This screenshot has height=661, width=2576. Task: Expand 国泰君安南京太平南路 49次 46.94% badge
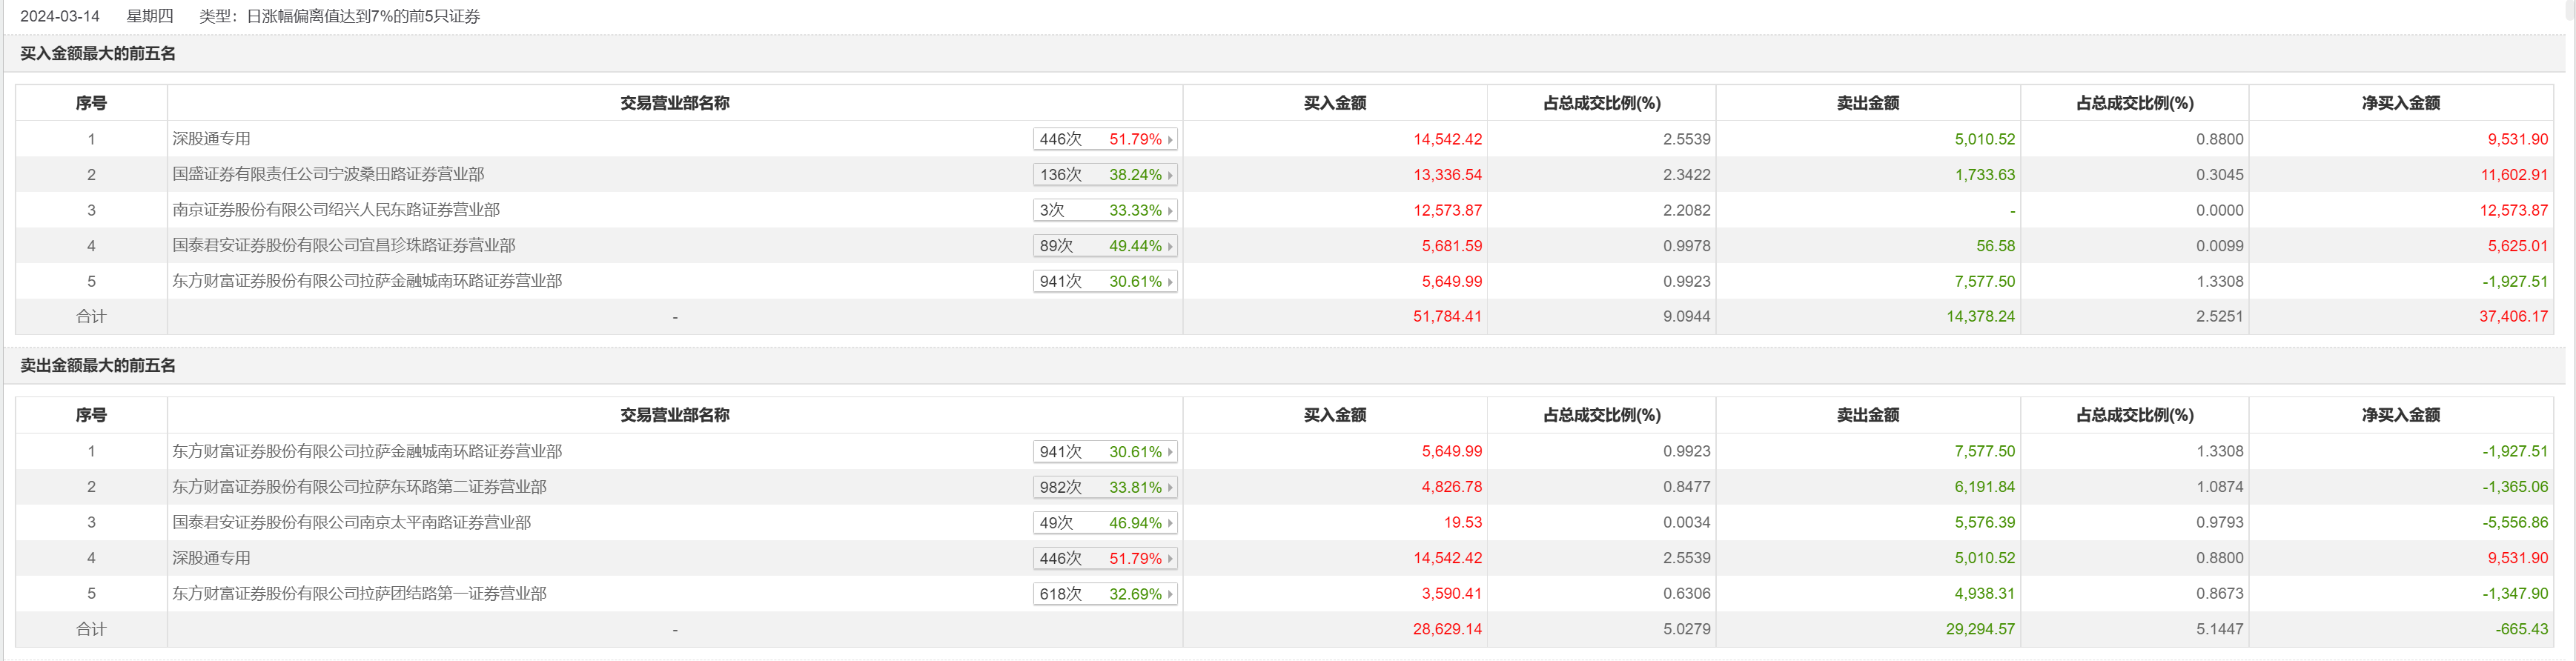[x=1104, y=523]
